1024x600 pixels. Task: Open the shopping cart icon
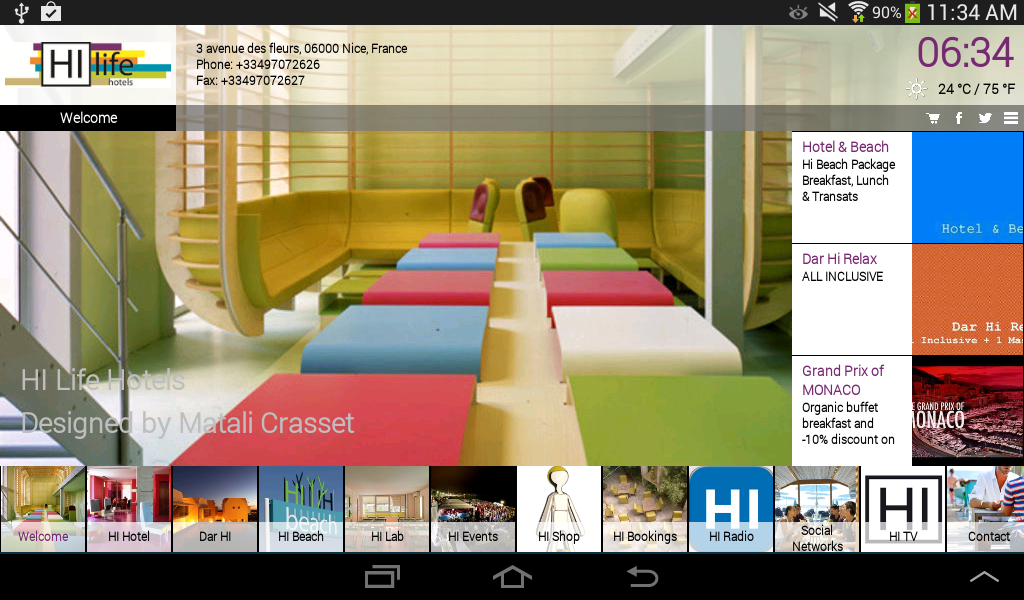coord(933,118)
